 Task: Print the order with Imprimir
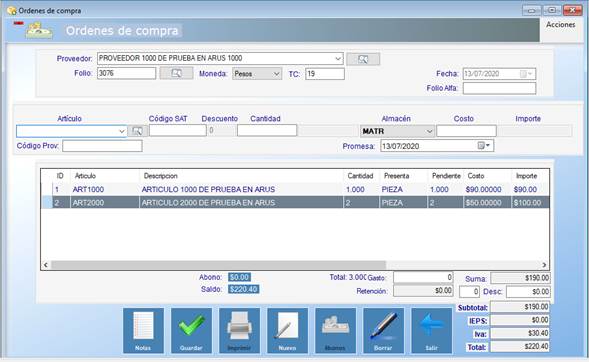(x=239, y=330)
